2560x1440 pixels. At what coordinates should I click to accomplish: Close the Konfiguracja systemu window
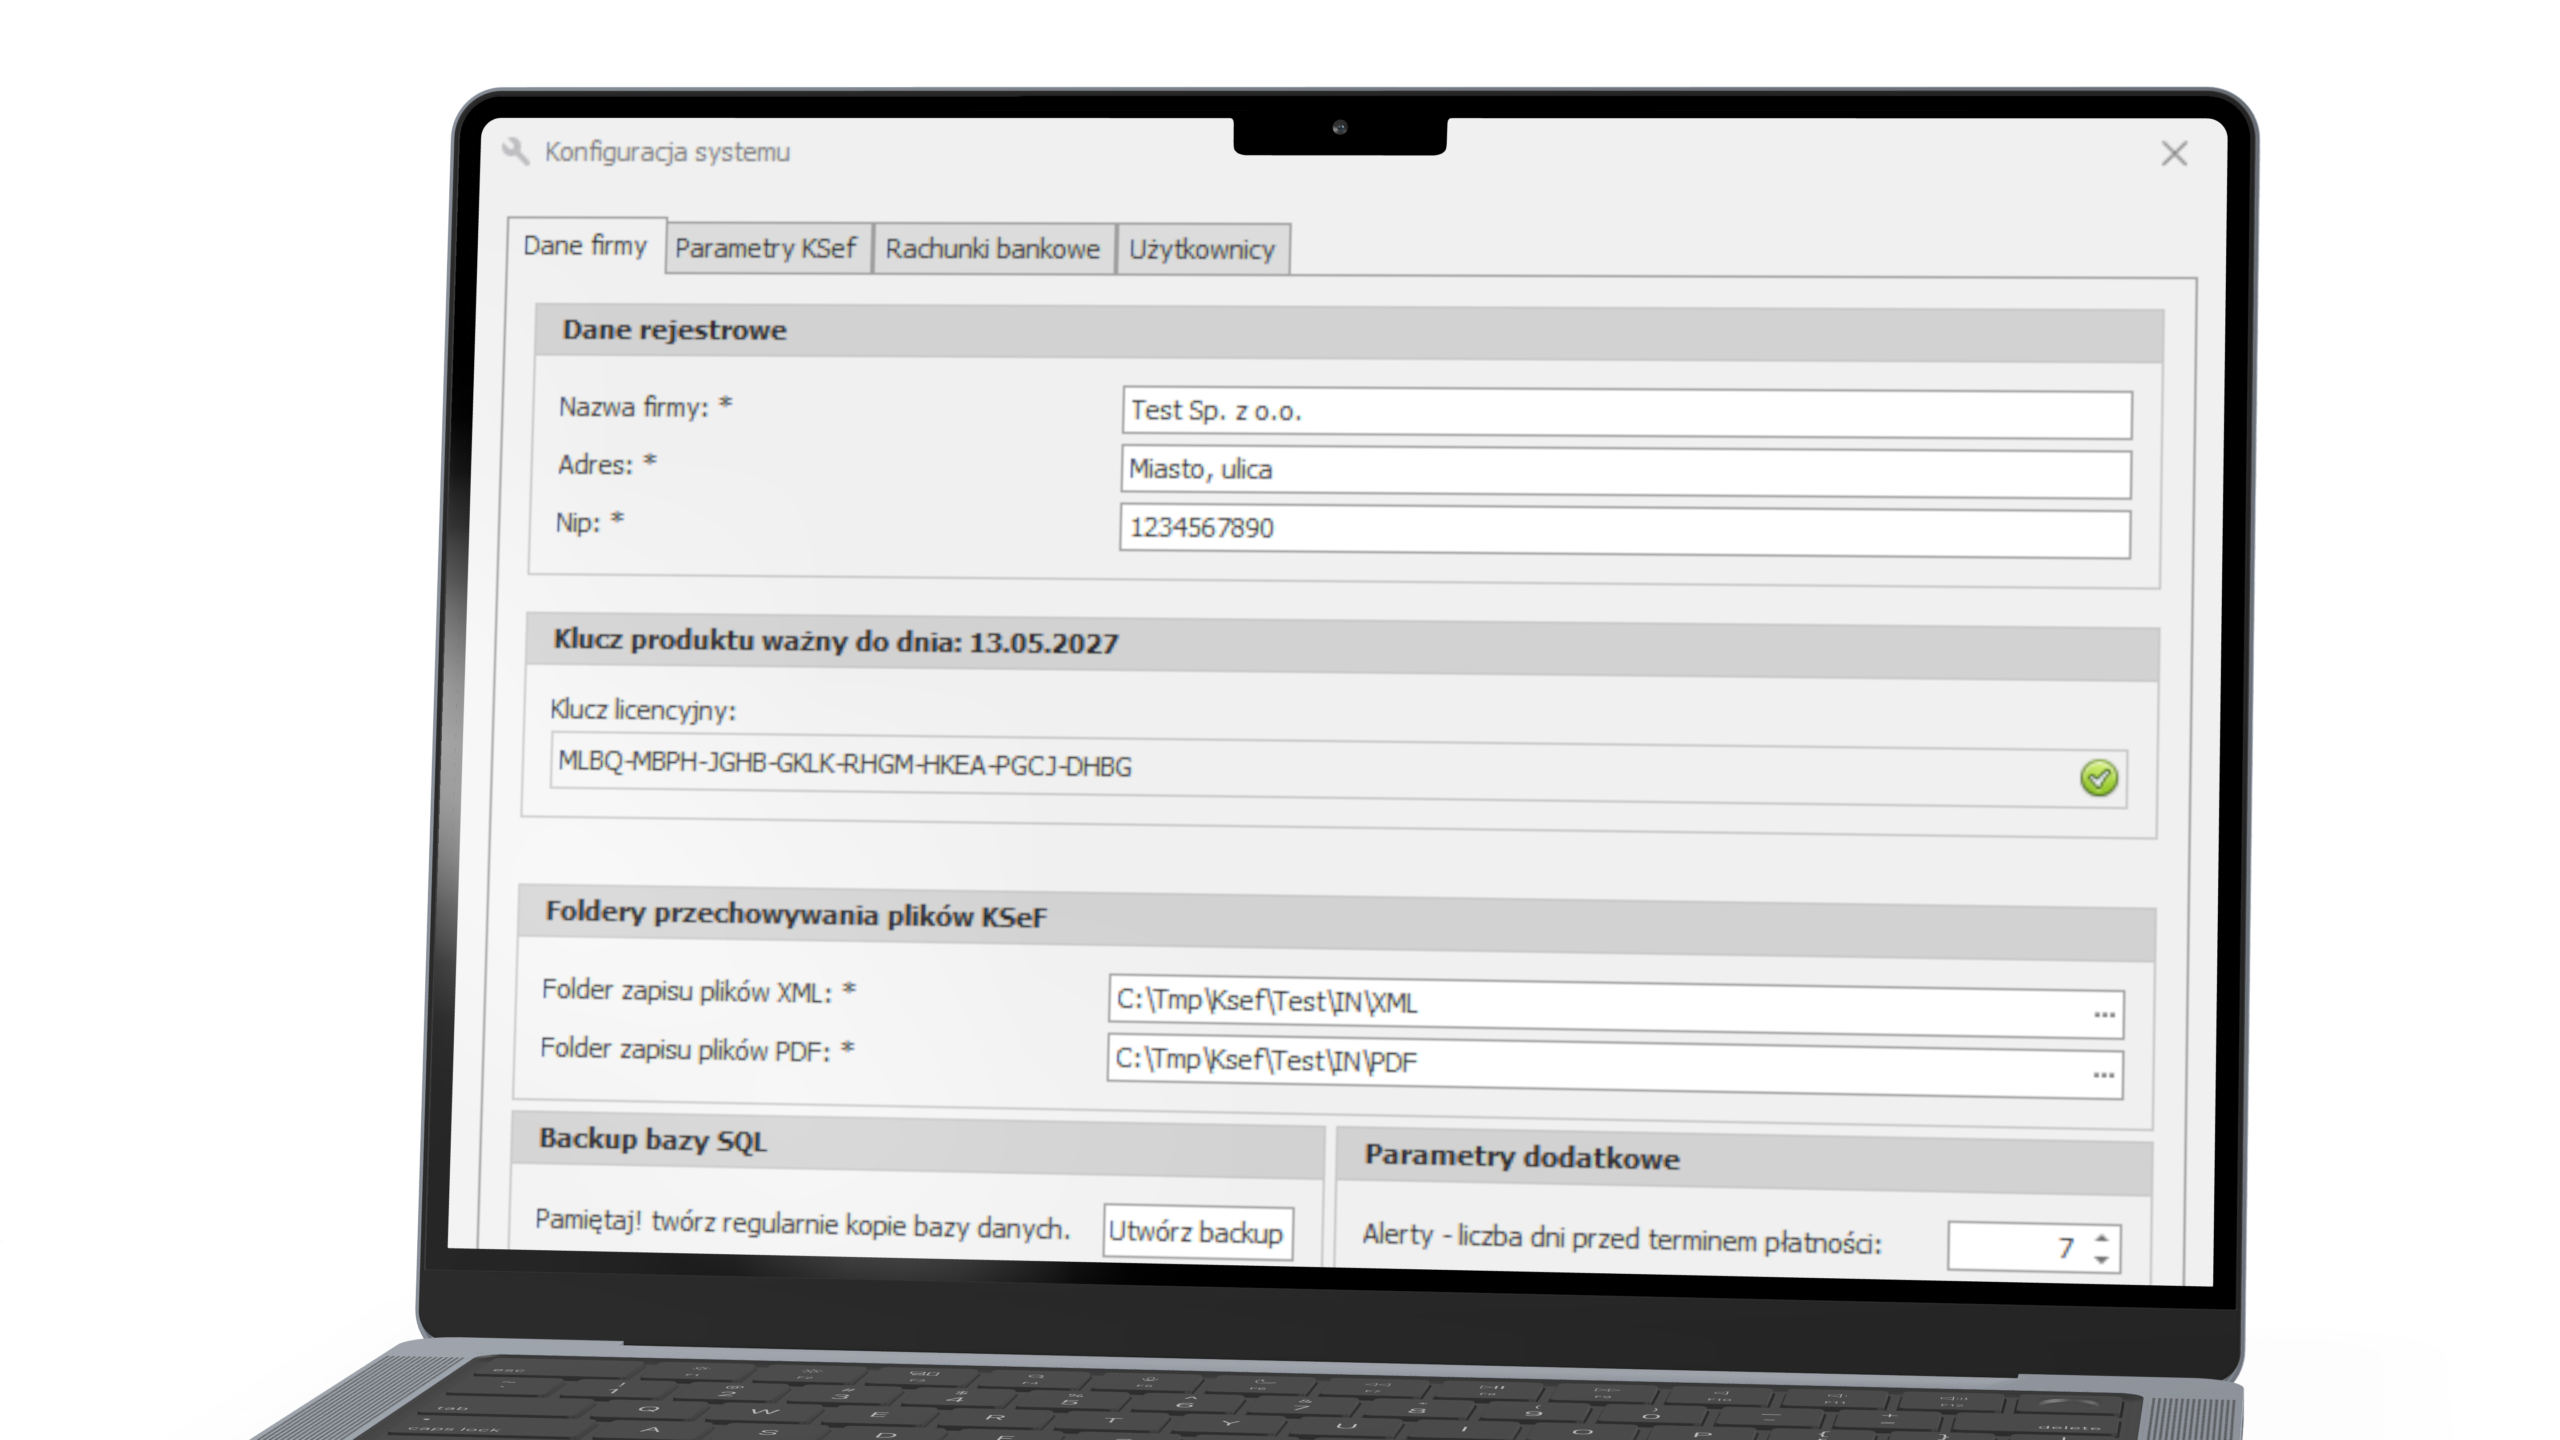[2174, 154]
